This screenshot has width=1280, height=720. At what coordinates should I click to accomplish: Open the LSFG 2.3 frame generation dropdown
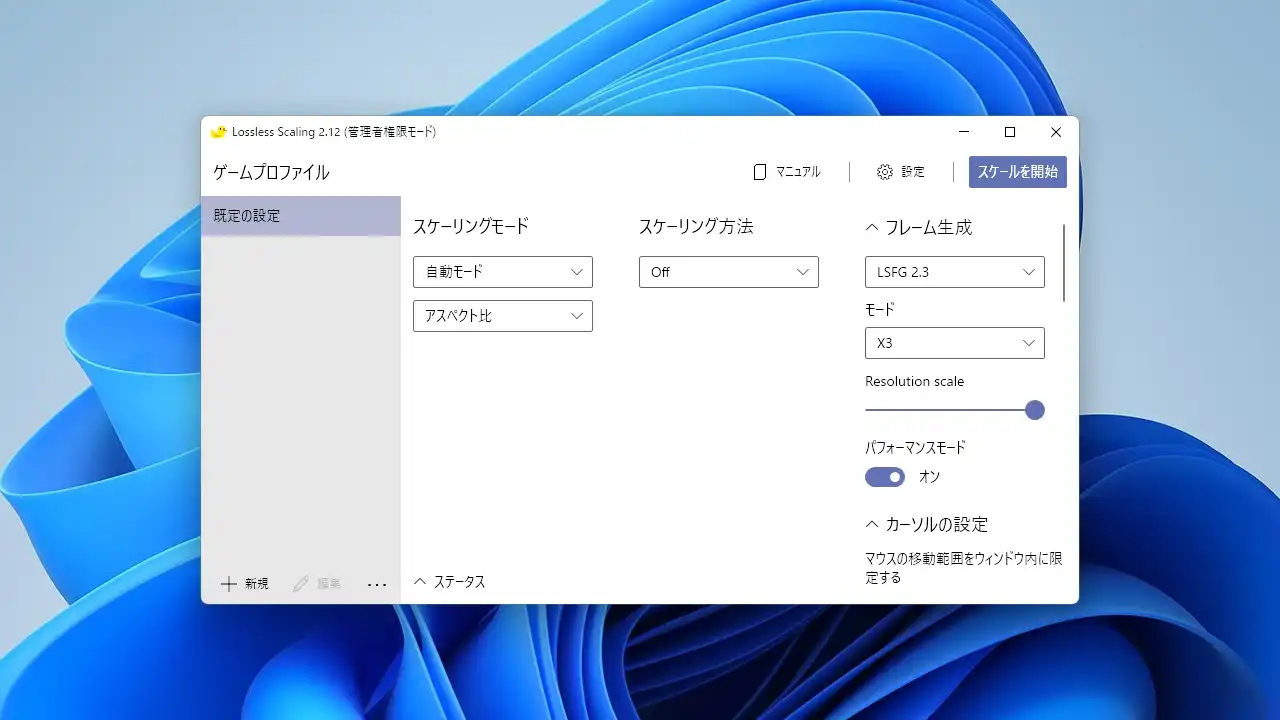(953, 271)
